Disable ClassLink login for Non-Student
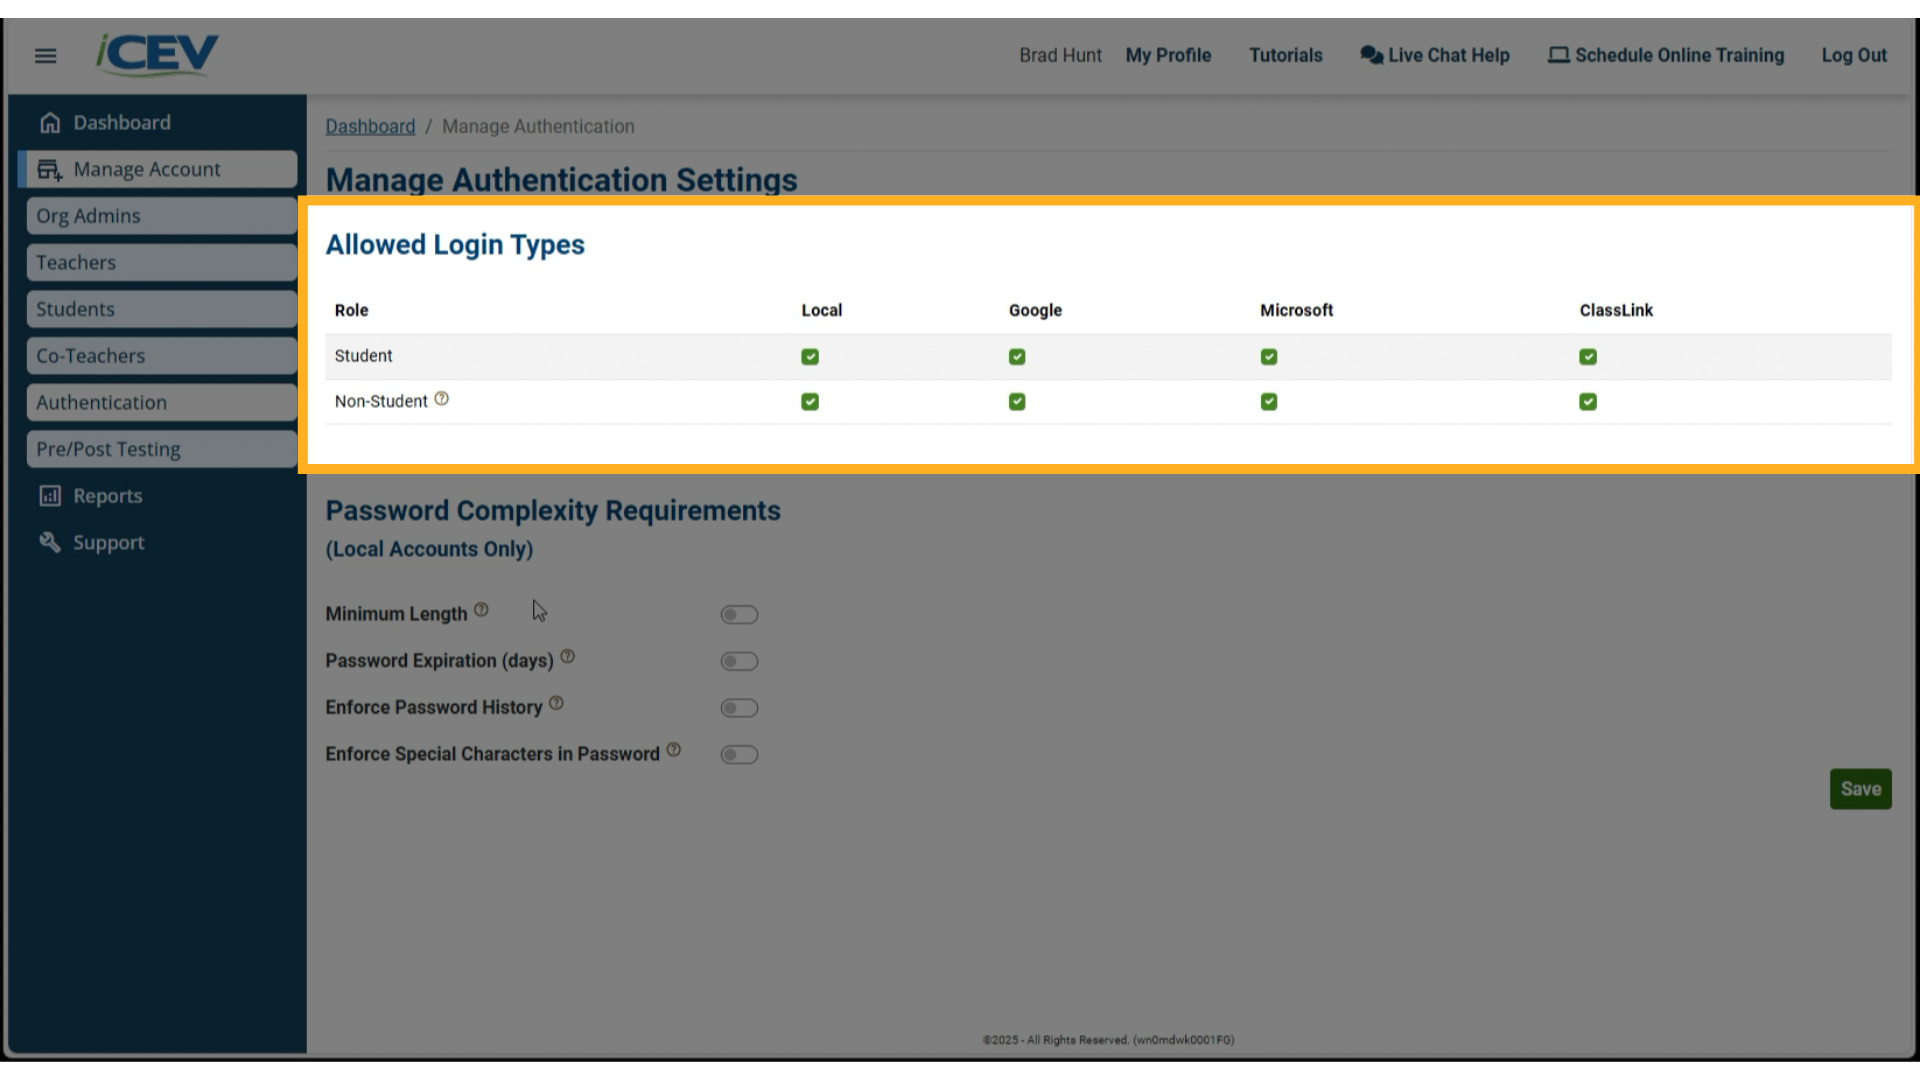1920x1080 pixels. tap(1588, 401)
